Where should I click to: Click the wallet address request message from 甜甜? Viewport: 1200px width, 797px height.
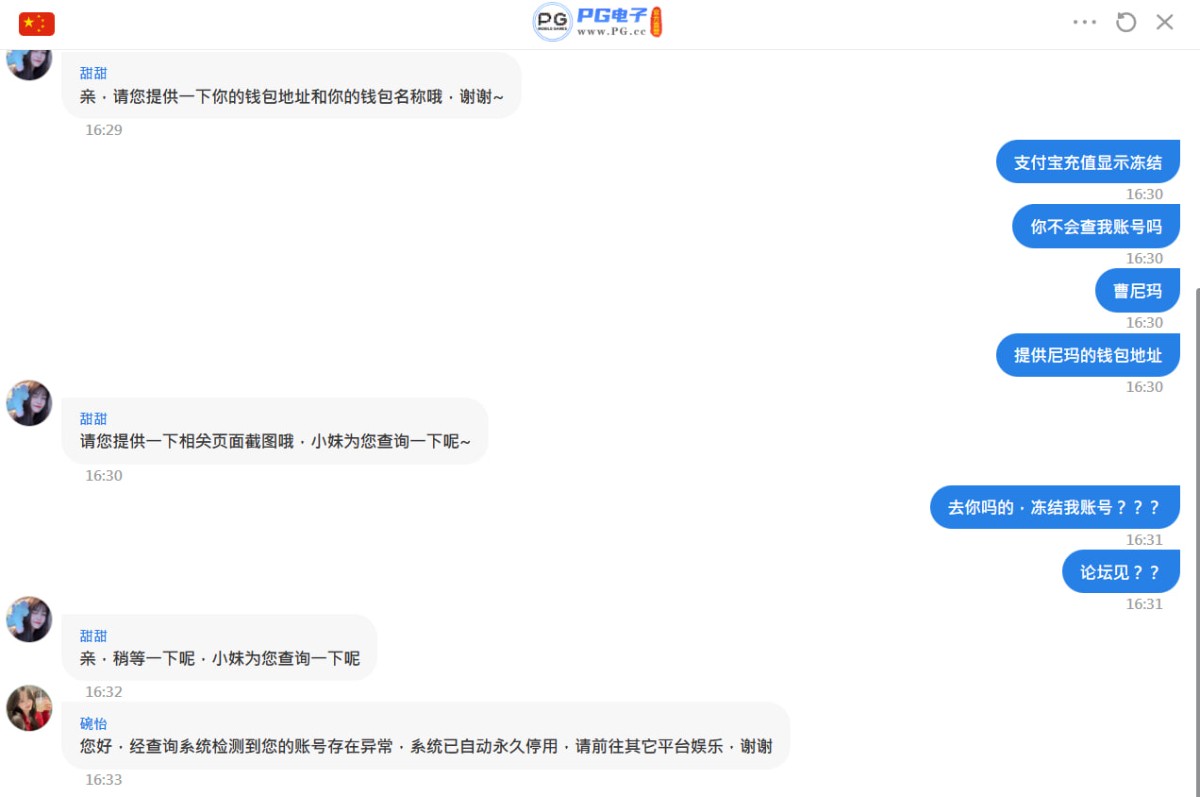pos(291,96)
